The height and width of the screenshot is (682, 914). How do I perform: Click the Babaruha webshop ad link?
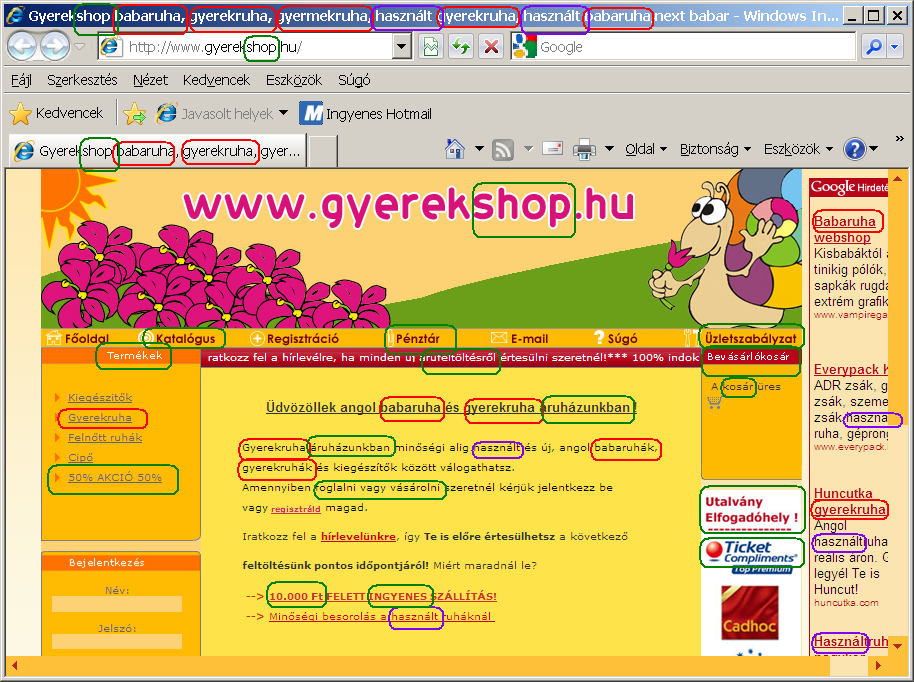[x=845, y=229]
